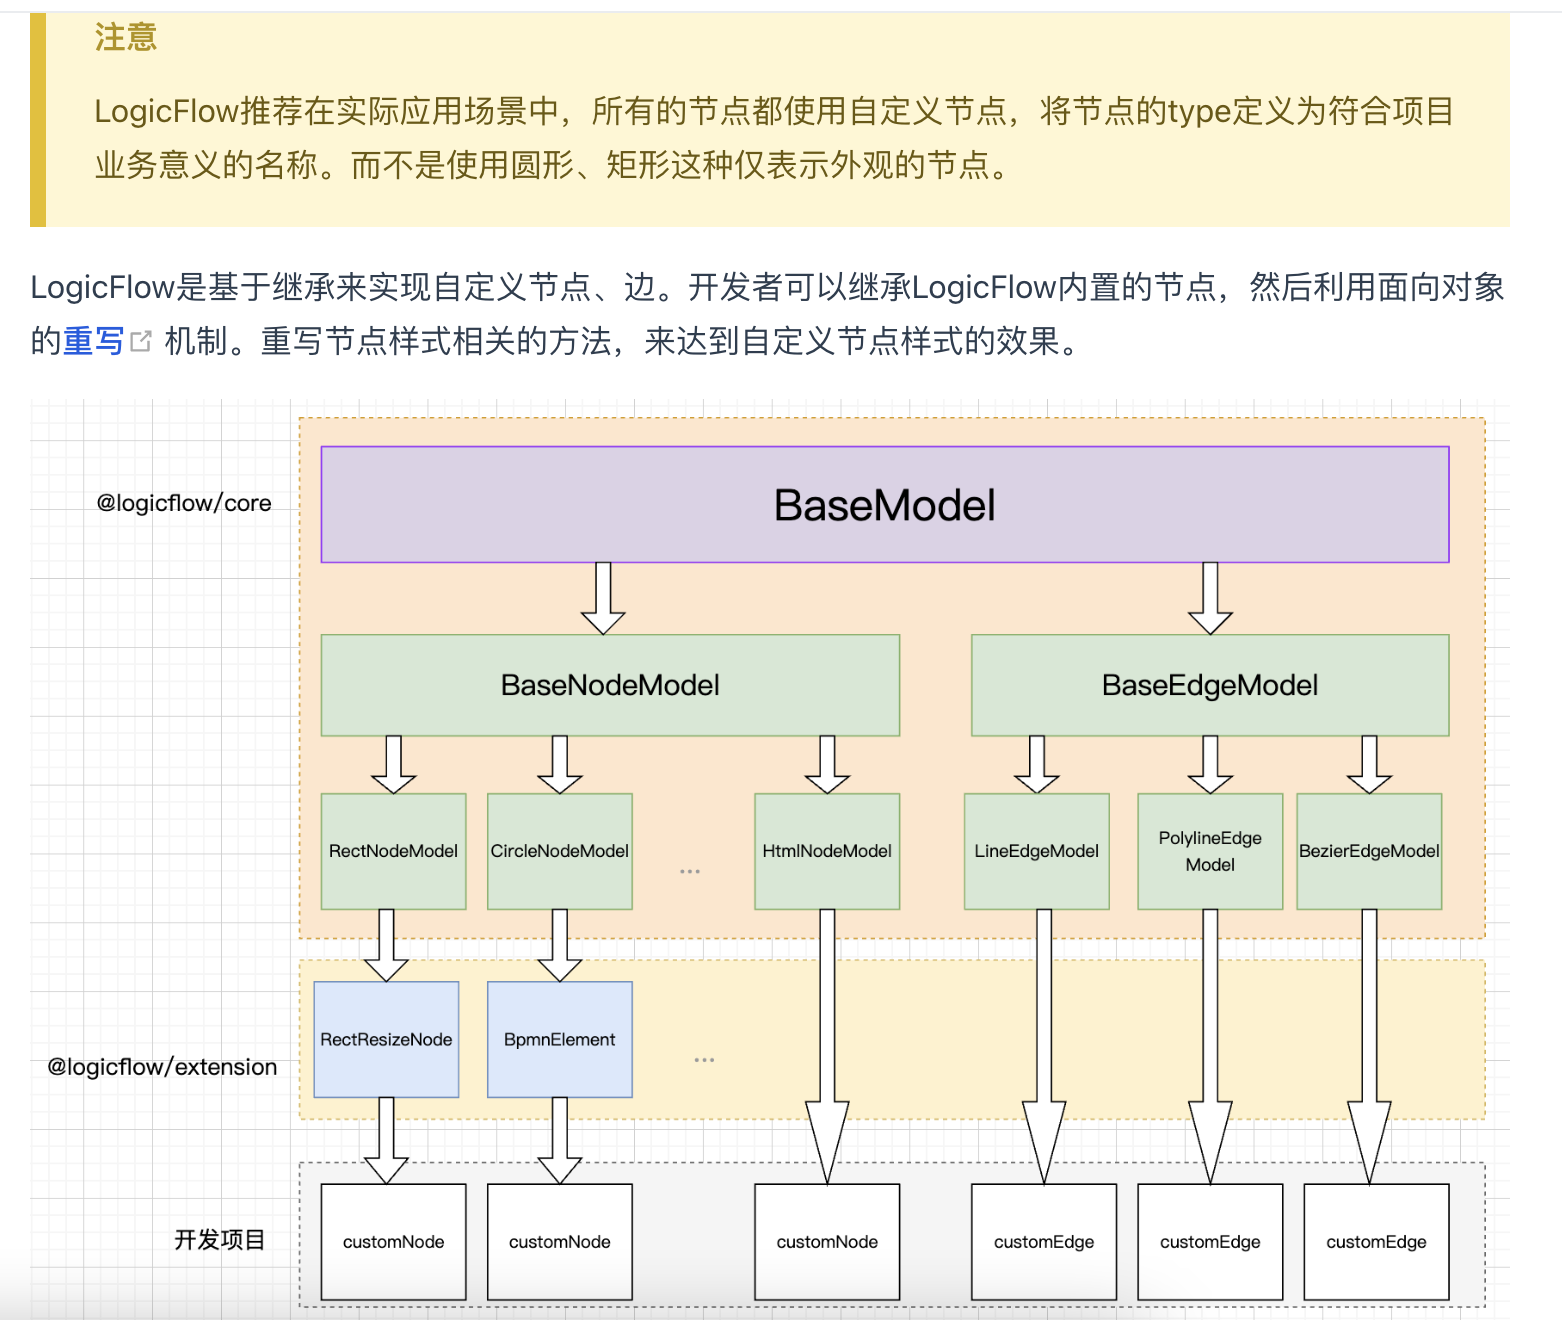
Task: Click customNode under RectResizeNode
Action: 393,1242
